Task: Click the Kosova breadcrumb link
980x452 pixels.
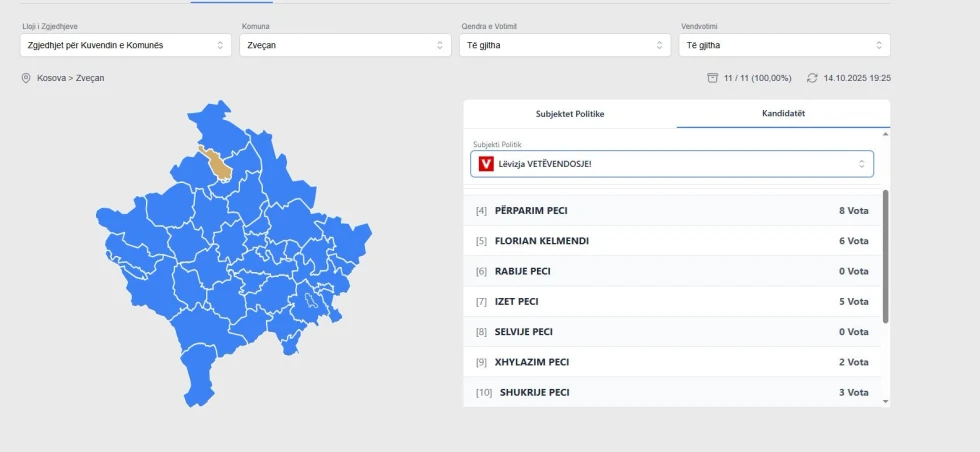Action: (51, 78)
